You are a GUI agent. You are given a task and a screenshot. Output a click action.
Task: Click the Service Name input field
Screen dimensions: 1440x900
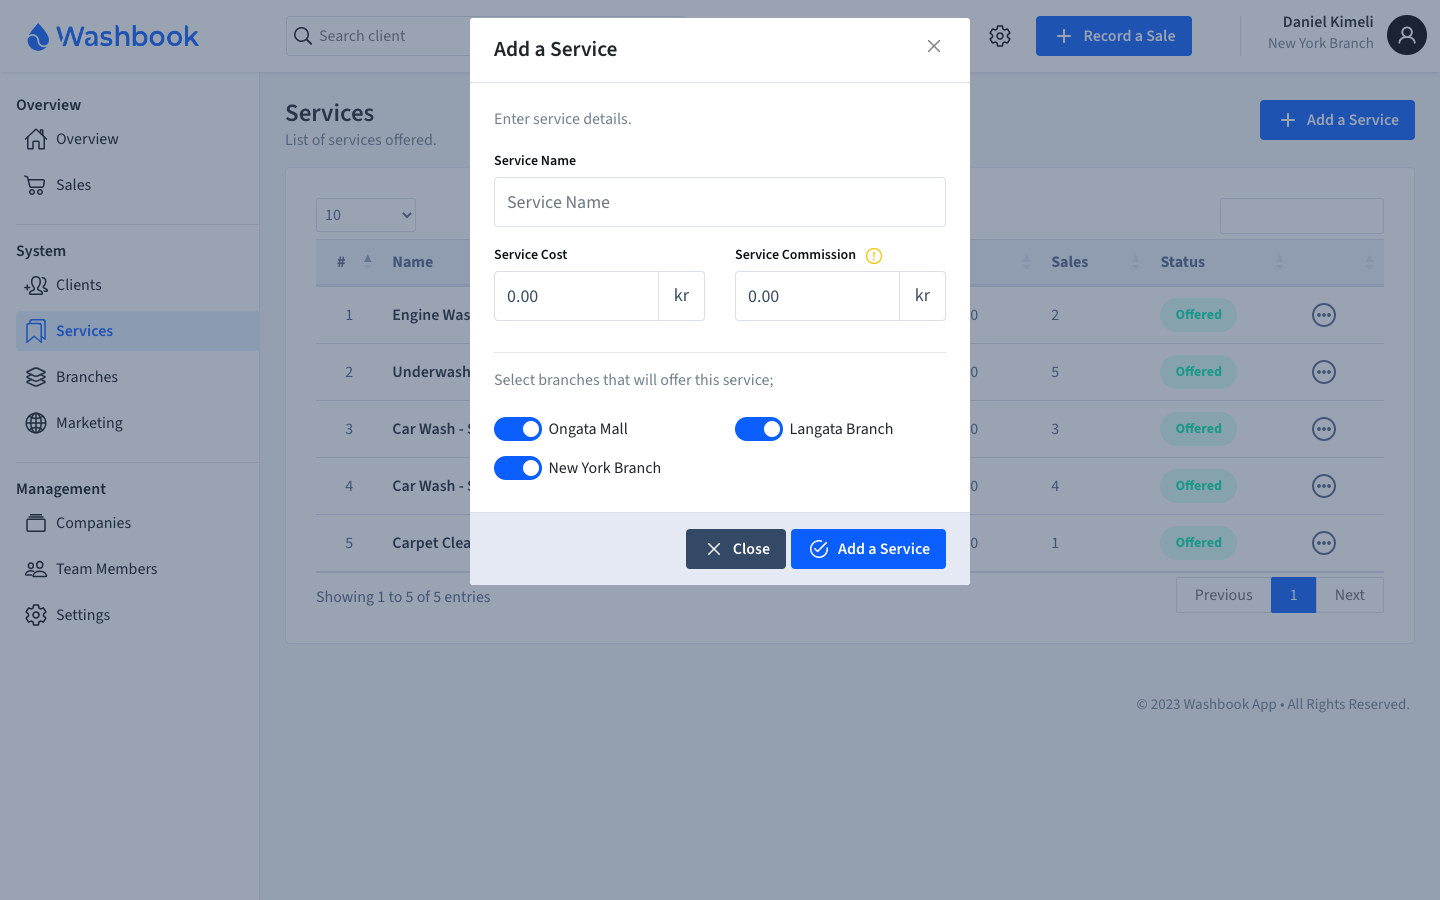720,202
